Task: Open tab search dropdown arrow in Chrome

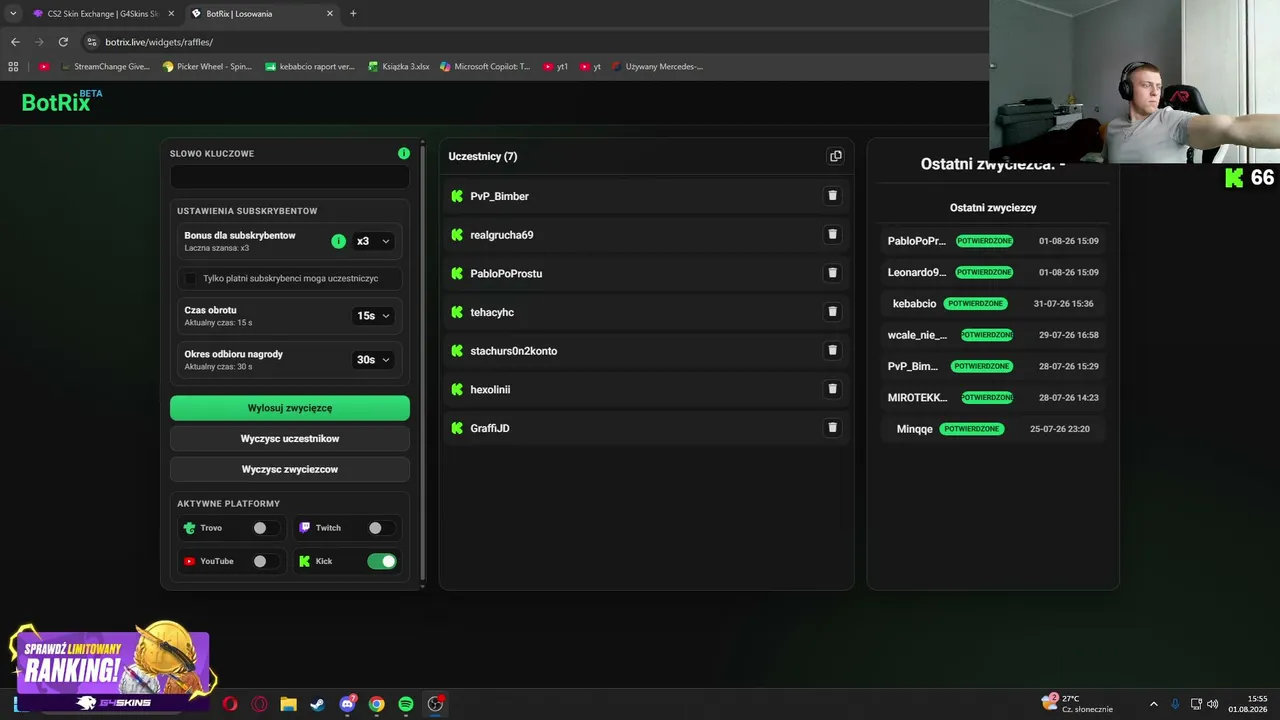Action: (x=13, y=14)
